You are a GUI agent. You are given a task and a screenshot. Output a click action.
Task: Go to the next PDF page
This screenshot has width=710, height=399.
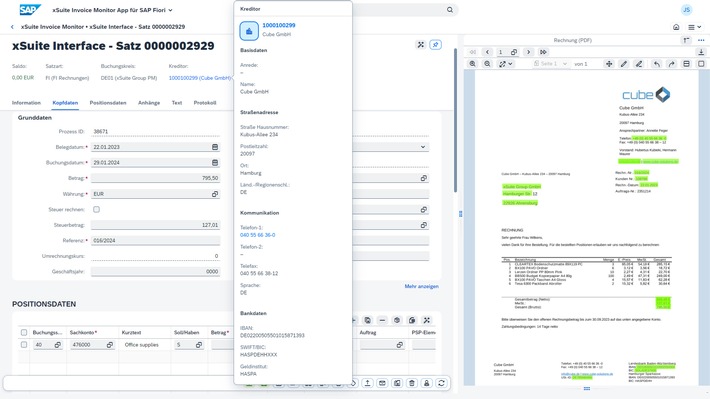528,52
